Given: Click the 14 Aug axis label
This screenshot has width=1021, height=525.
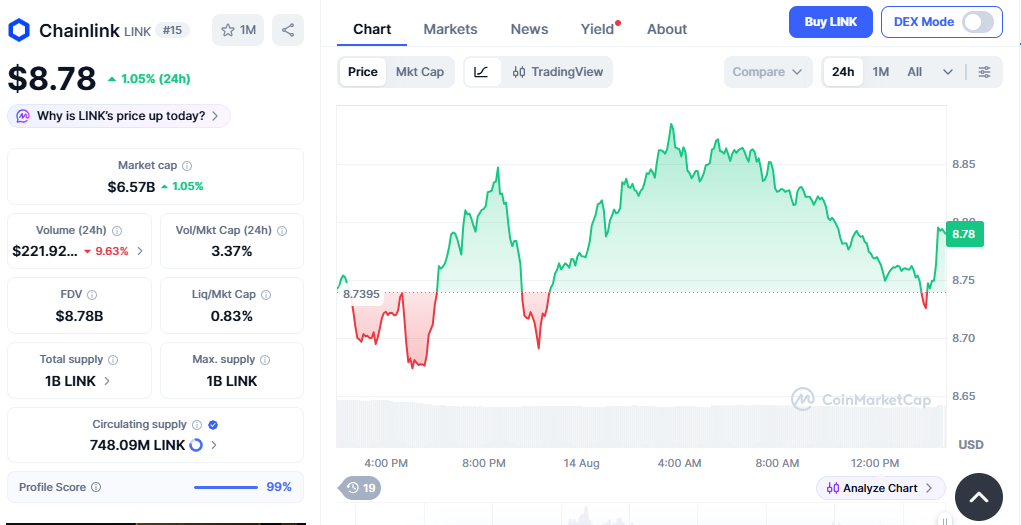Looking at the screenshot, I should click(x=581, y=464).
